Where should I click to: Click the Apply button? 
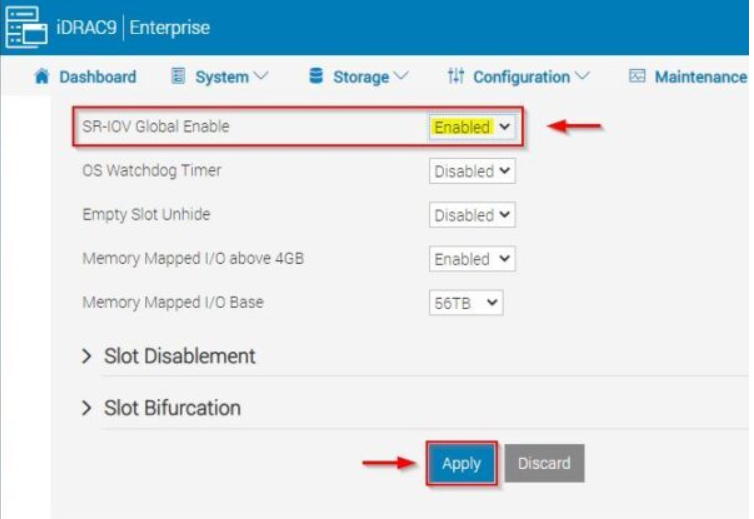pyautogui.click(x=461, y=464)
